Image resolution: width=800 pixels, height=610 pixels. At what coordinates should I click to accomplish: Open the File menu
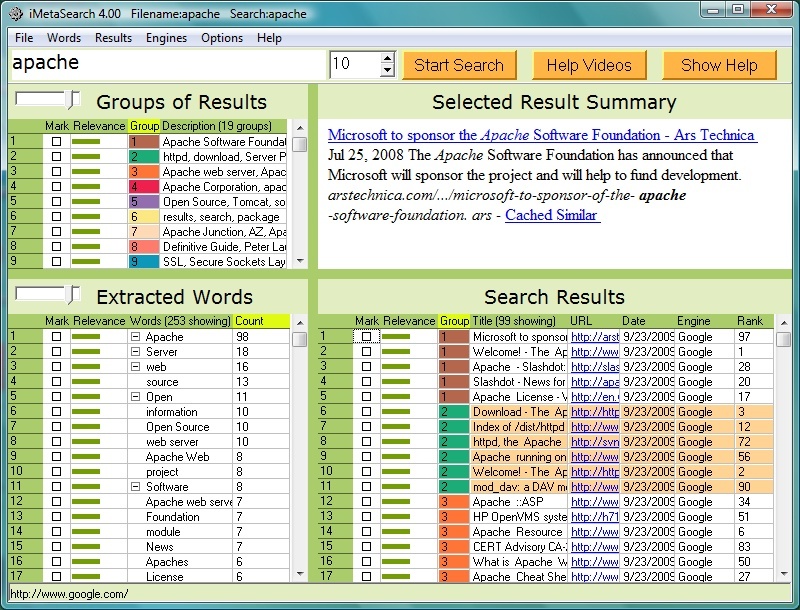[x=24, y=38]
